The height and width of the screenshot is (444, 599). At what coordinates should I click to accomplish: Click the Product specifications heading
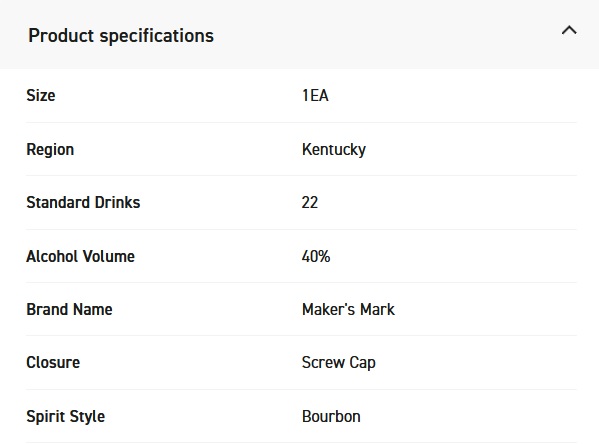[x=121, y=36]
